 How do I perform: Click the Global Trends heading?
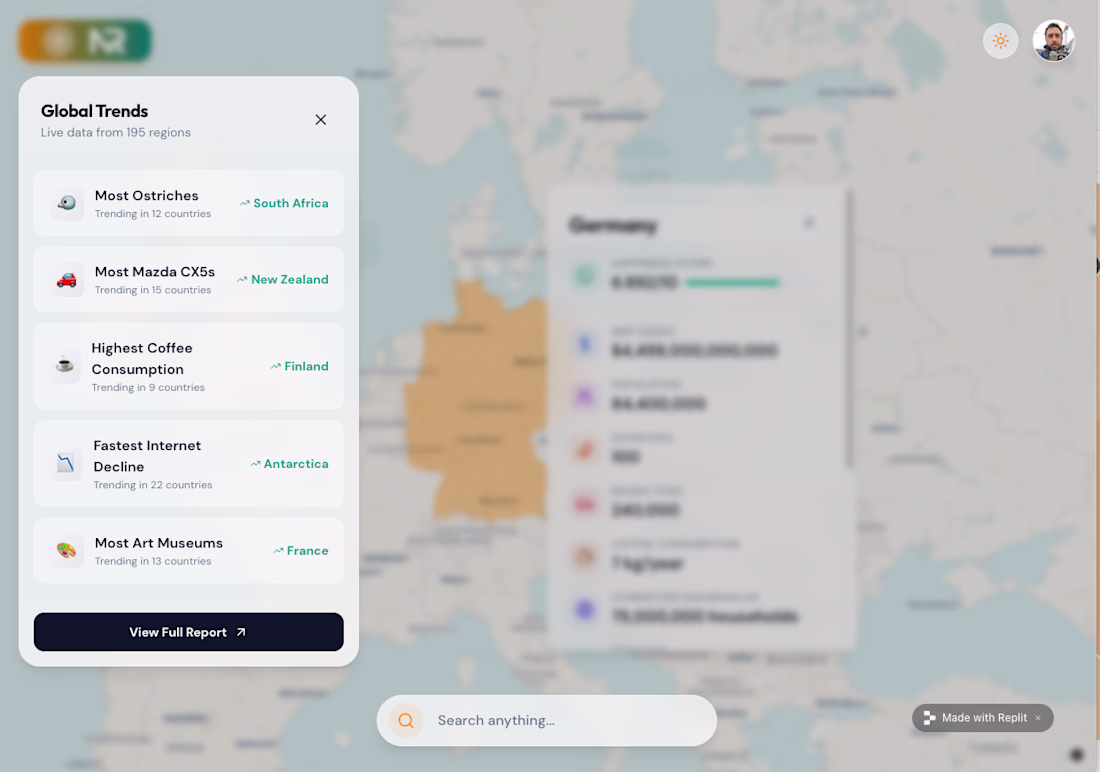[95, 111]
